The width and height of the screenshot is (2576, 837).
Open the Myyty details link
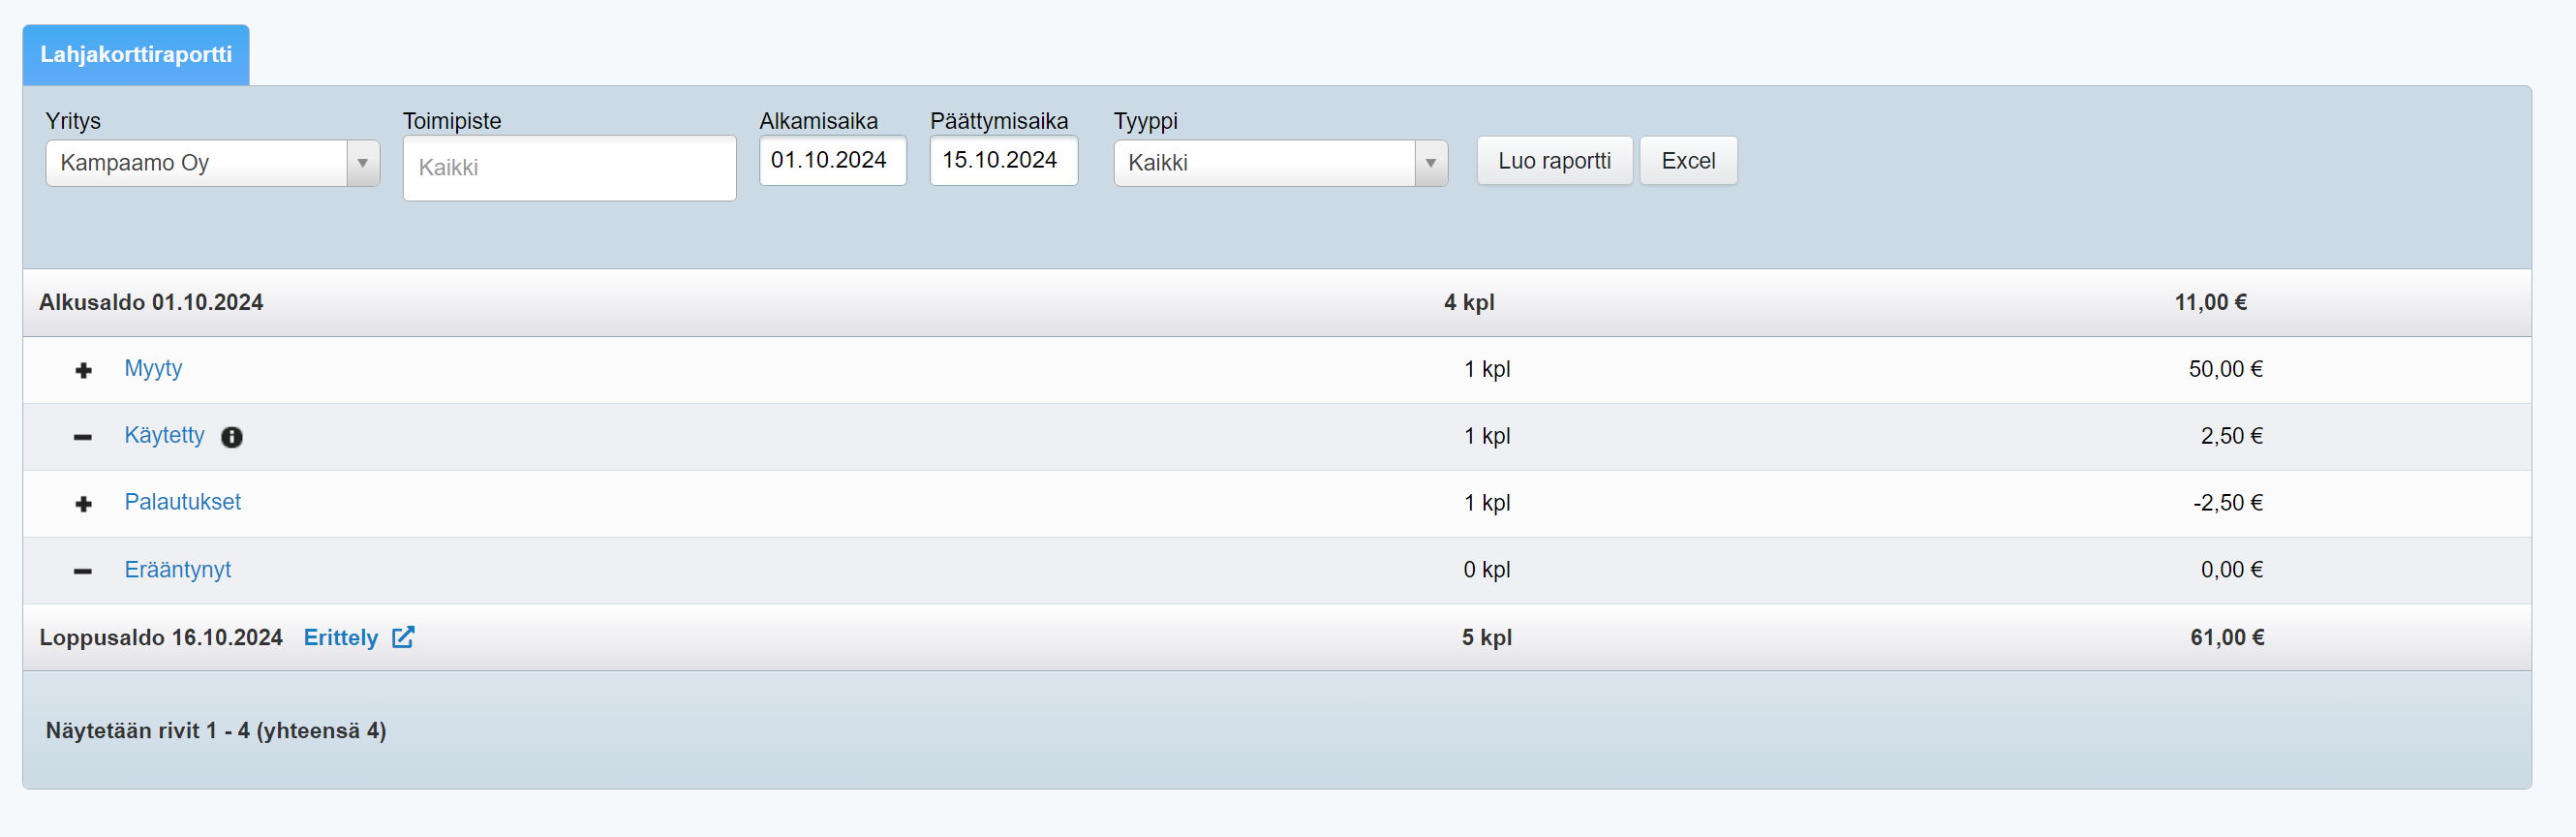pyautogui.click(x=153, y=369)
